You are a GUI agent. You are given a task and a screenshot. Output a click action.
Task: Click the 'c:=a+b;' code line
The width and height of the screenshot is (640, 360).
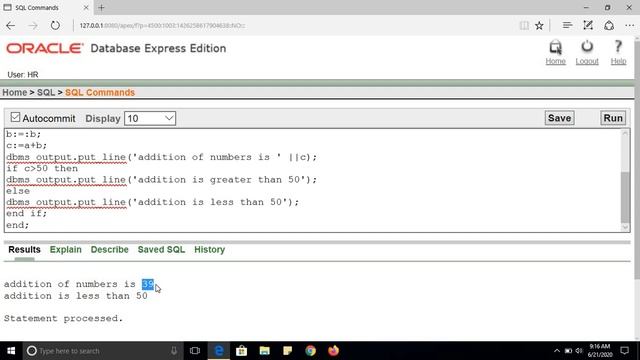click(x=27, y=145)
